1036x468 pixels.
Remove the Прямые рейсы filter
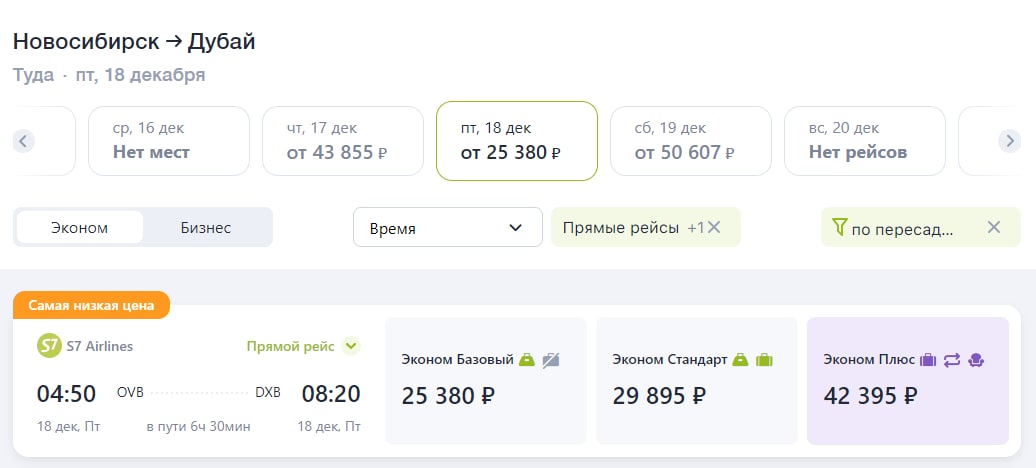tap(714, 227)
